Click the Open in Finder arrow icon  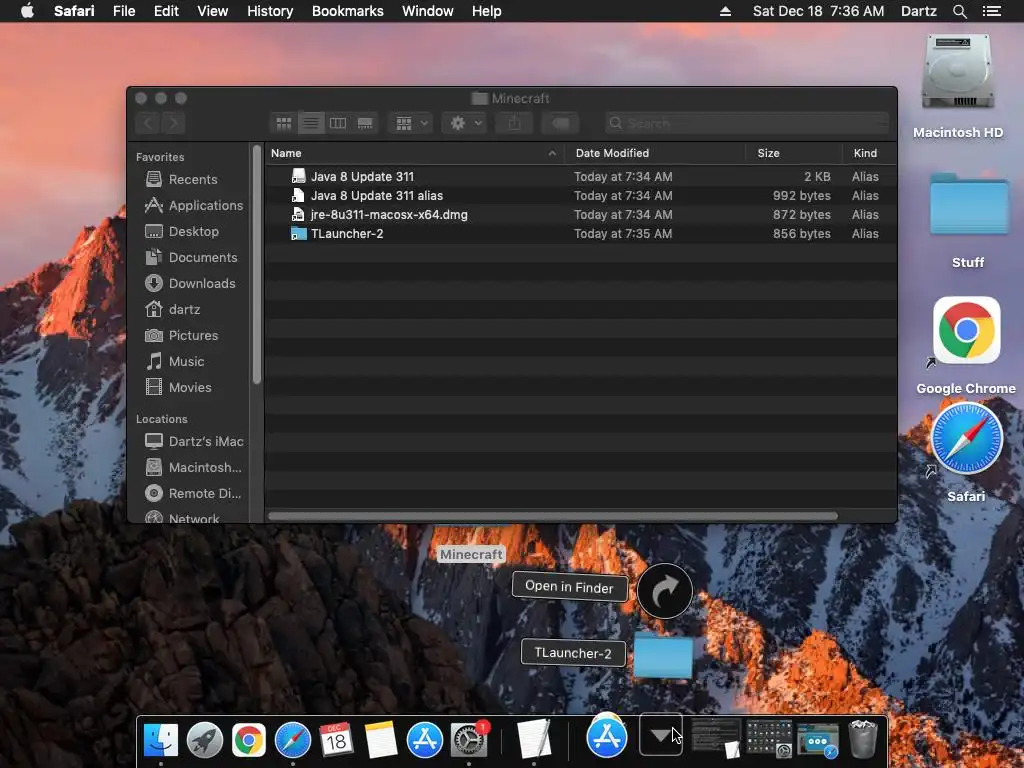coord(664,591)
